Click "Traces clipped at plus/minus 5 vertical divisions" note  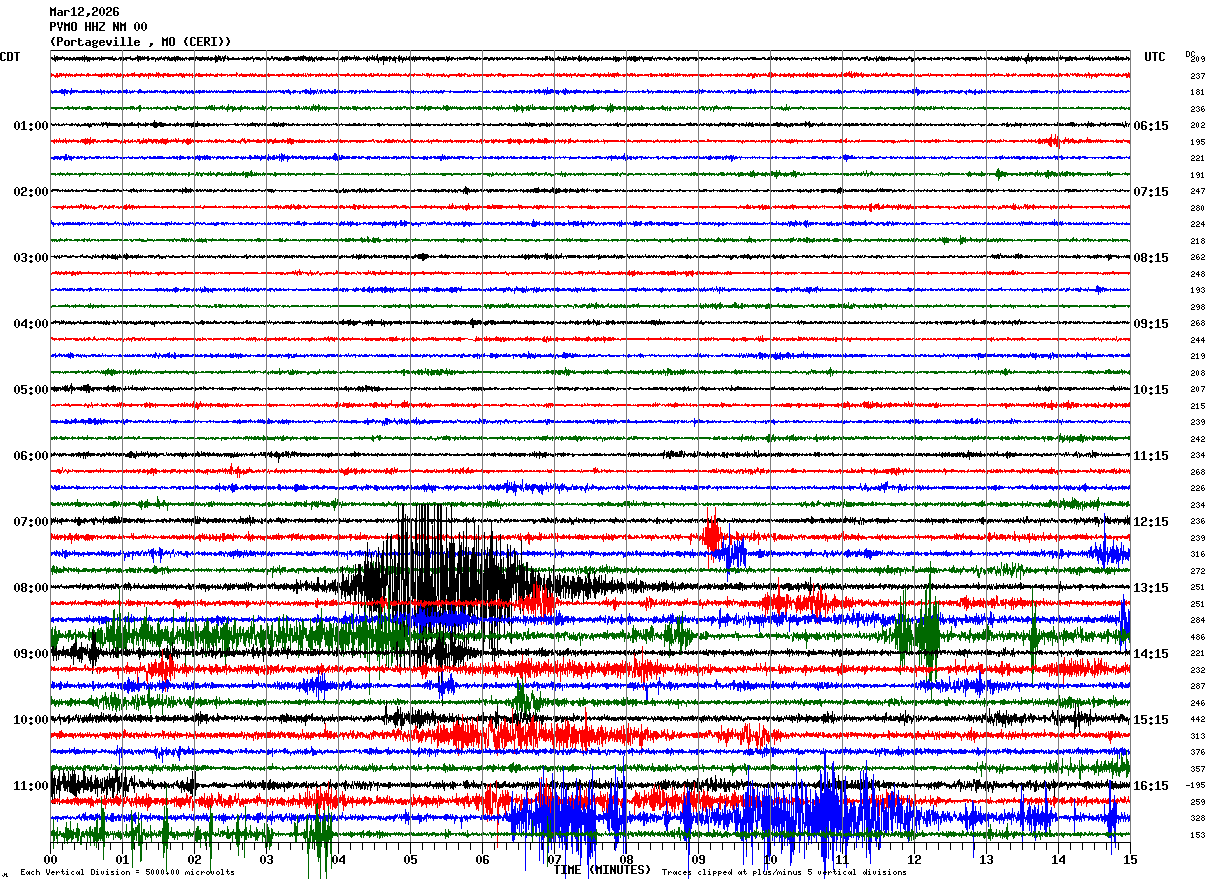(x=784, y=873)
